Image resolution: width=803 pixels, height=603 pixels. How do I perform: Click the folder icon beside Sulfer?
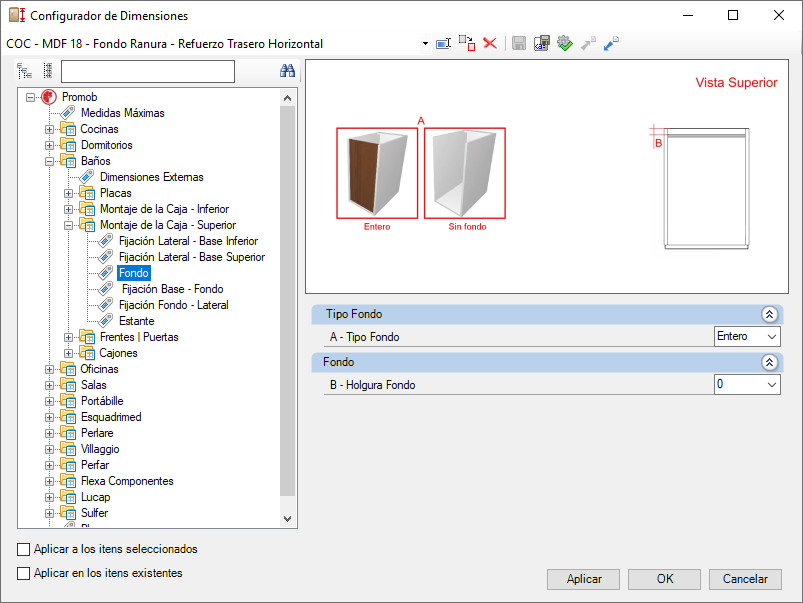68,513
